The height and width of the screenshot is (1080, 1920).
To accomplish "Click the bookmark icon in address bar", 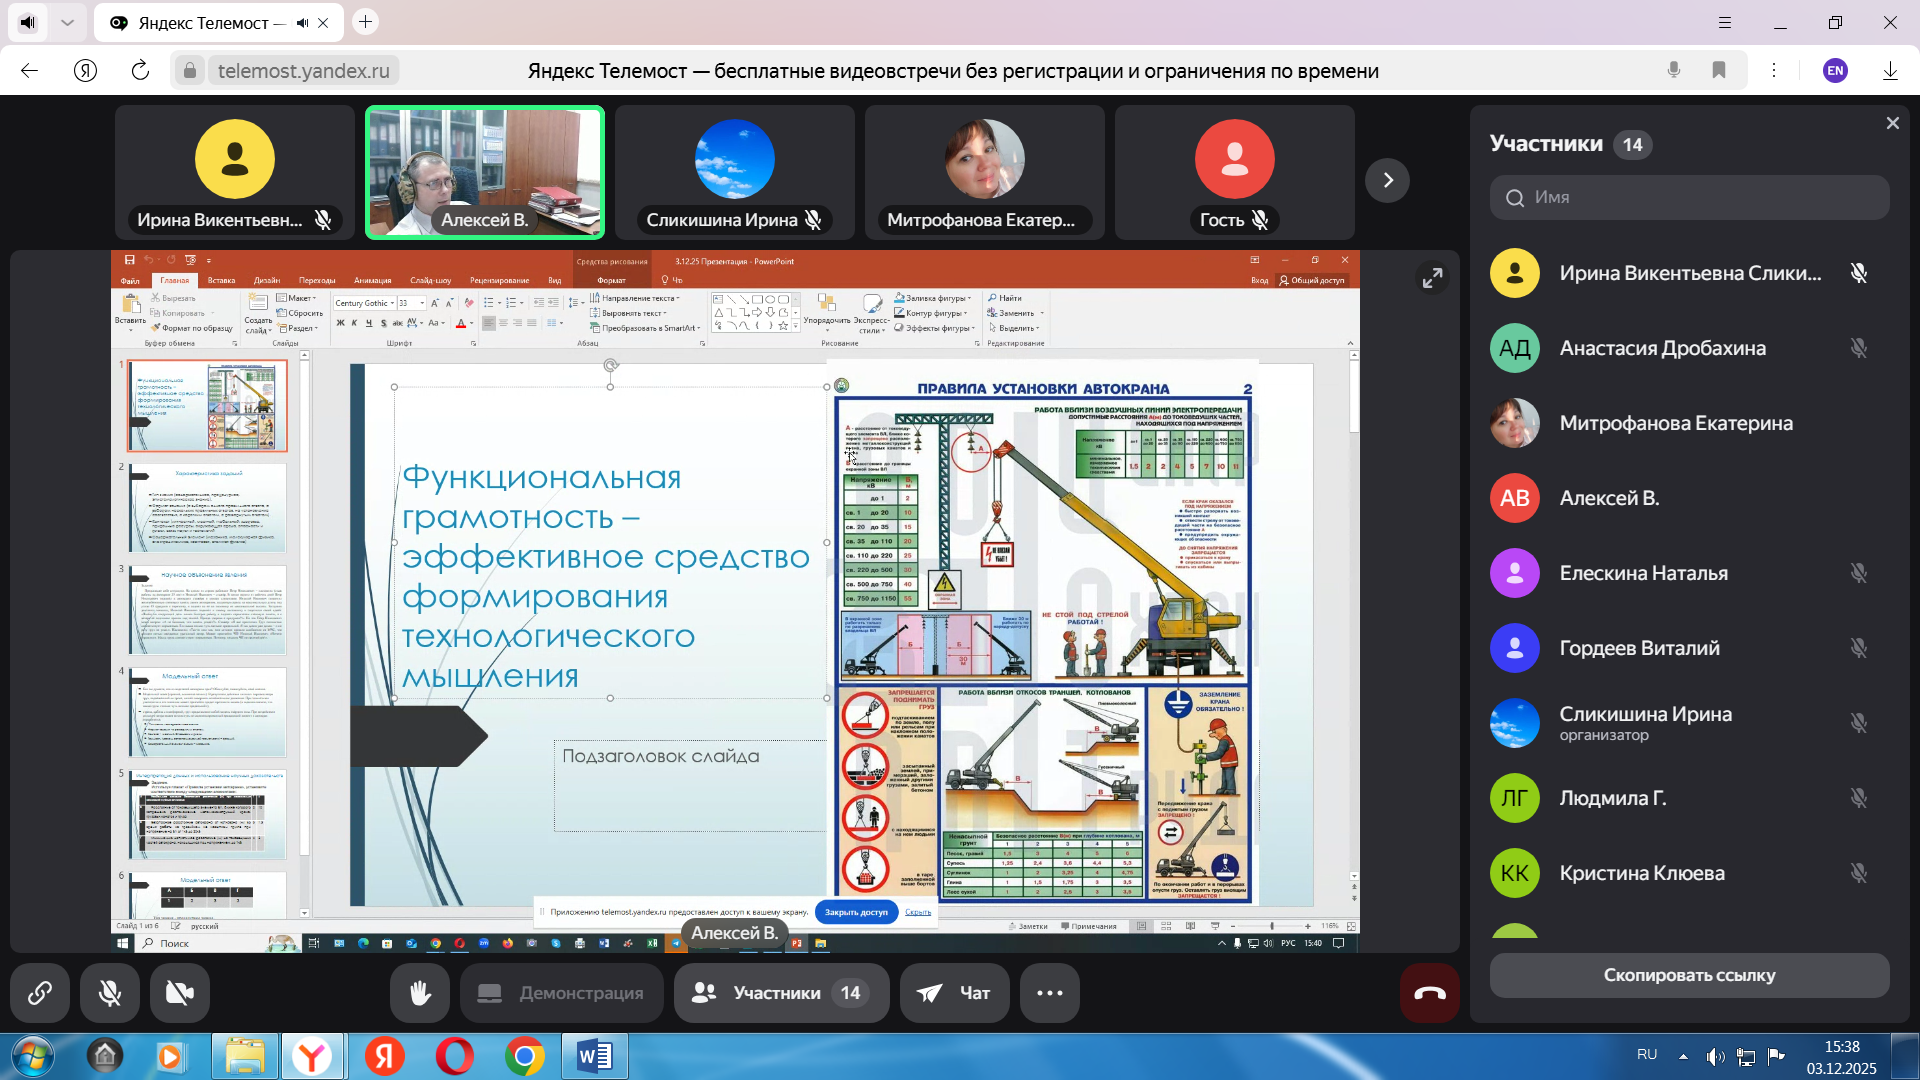I will click(1719, 70).
